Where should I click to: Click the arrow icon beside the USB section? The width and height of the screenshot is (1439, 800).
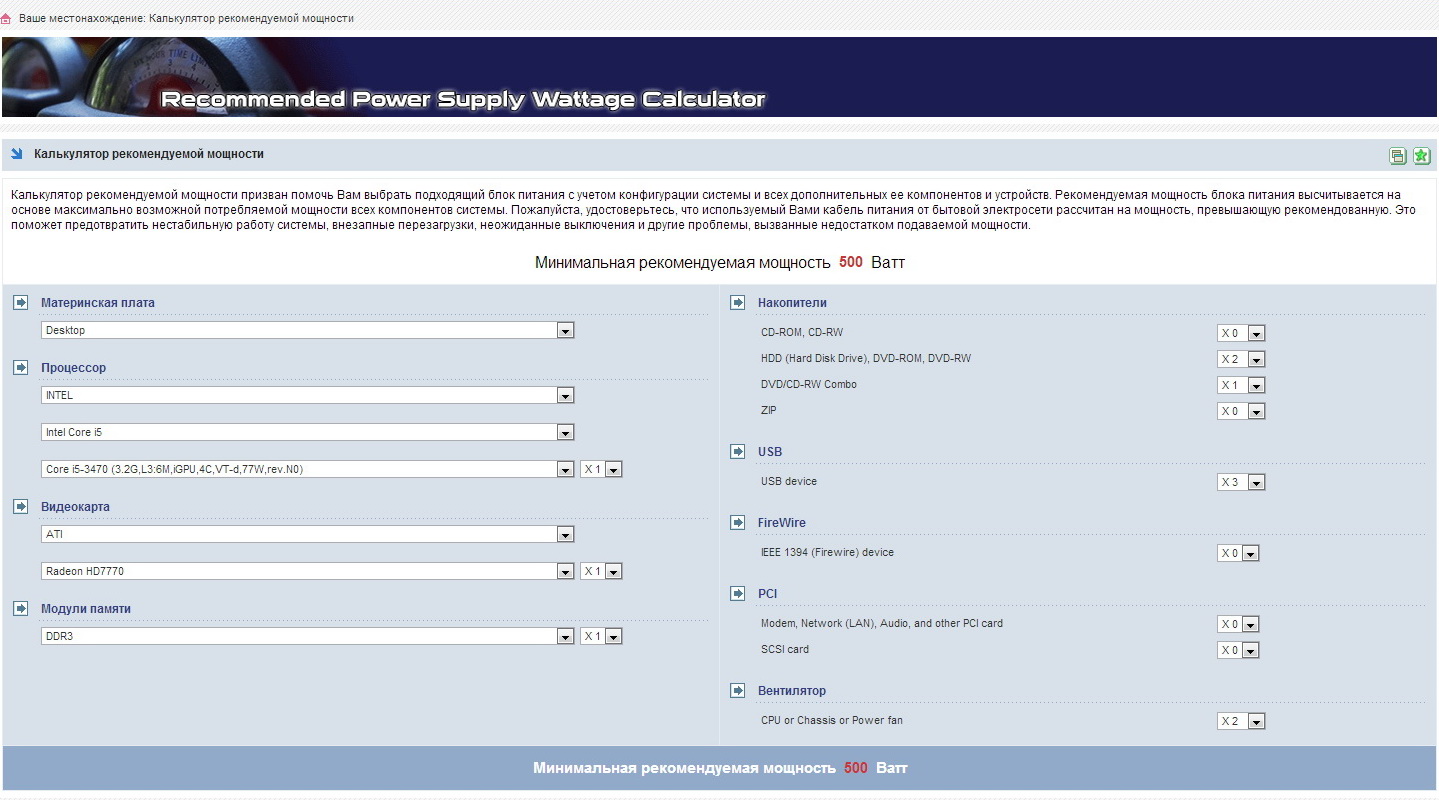(738, 451)
